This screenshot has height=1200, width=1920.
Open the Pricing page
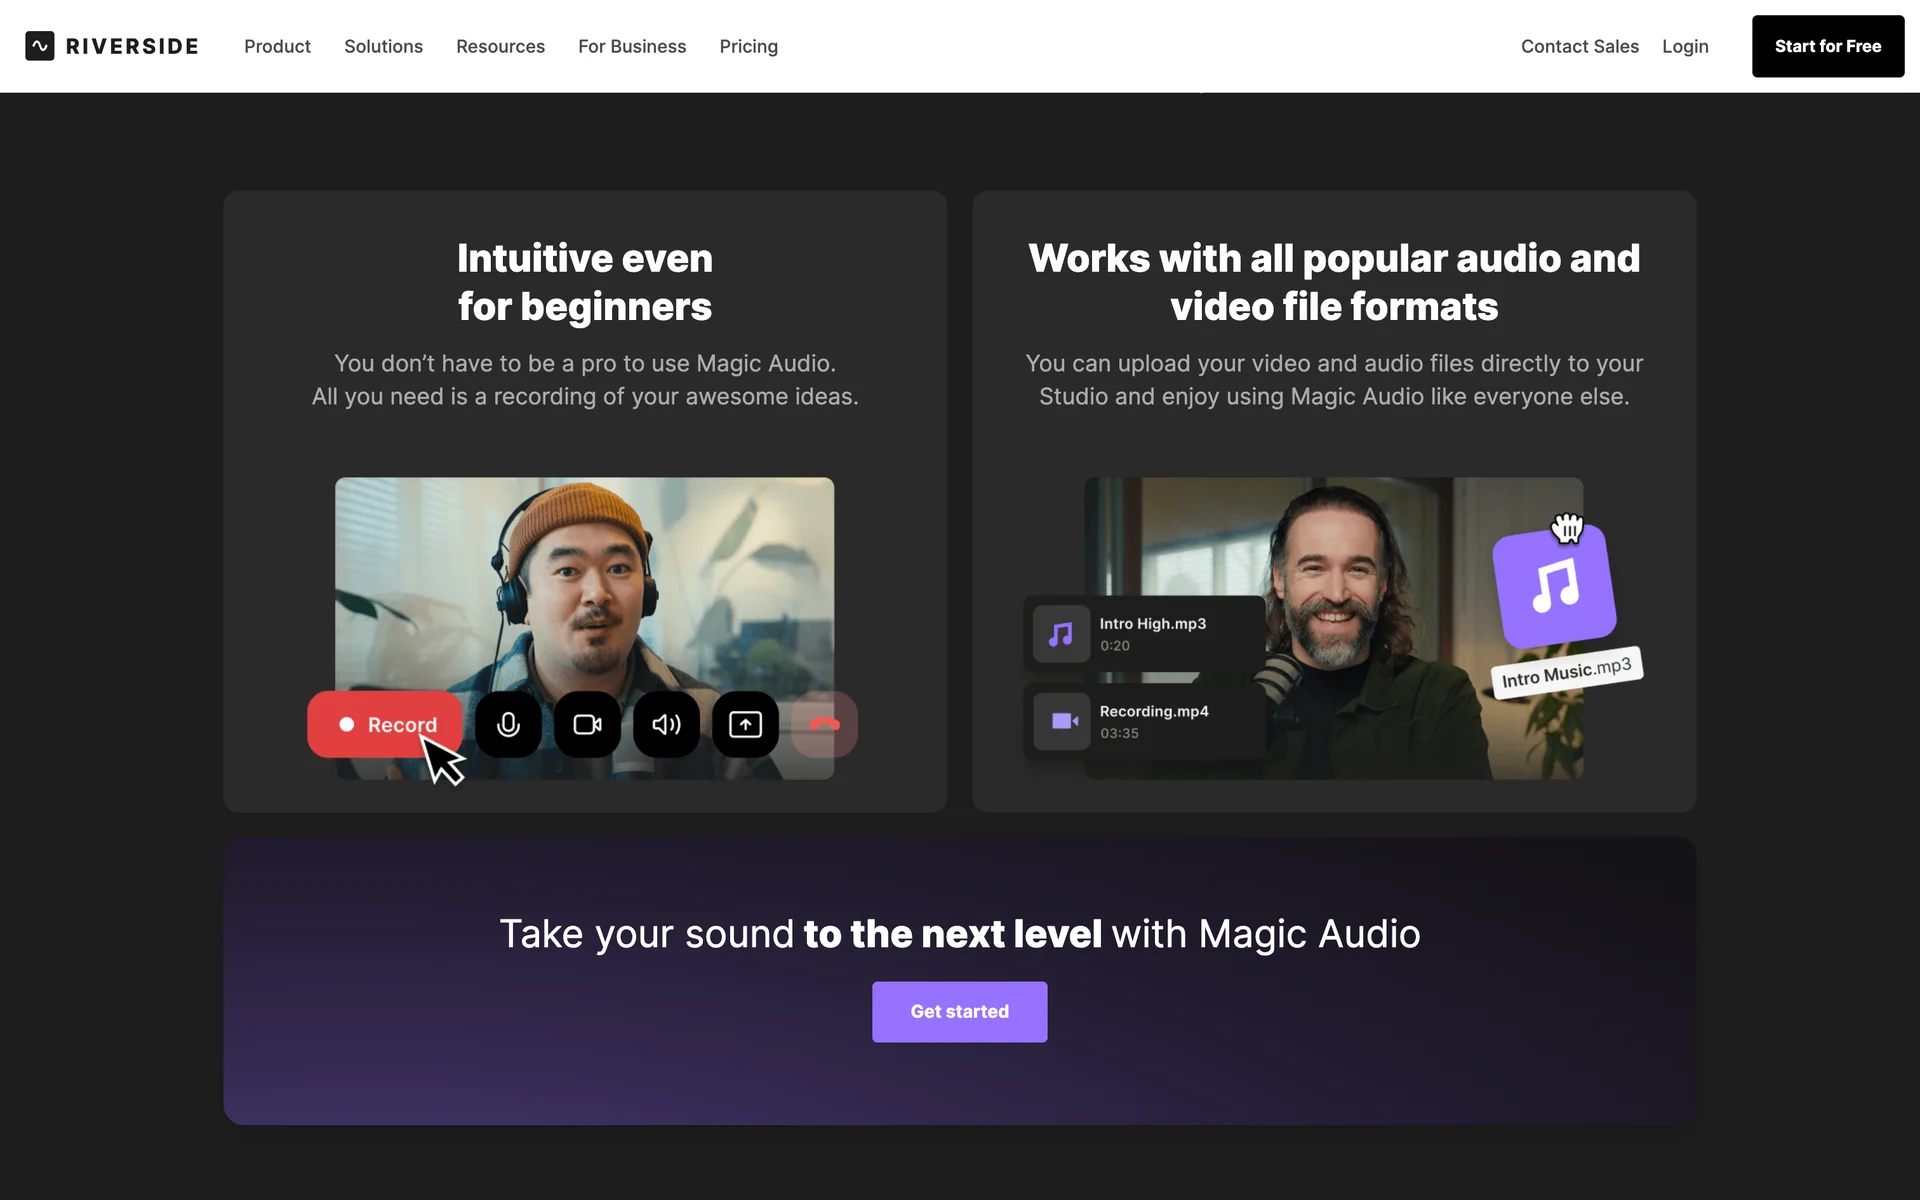click(x=748, y=46)
